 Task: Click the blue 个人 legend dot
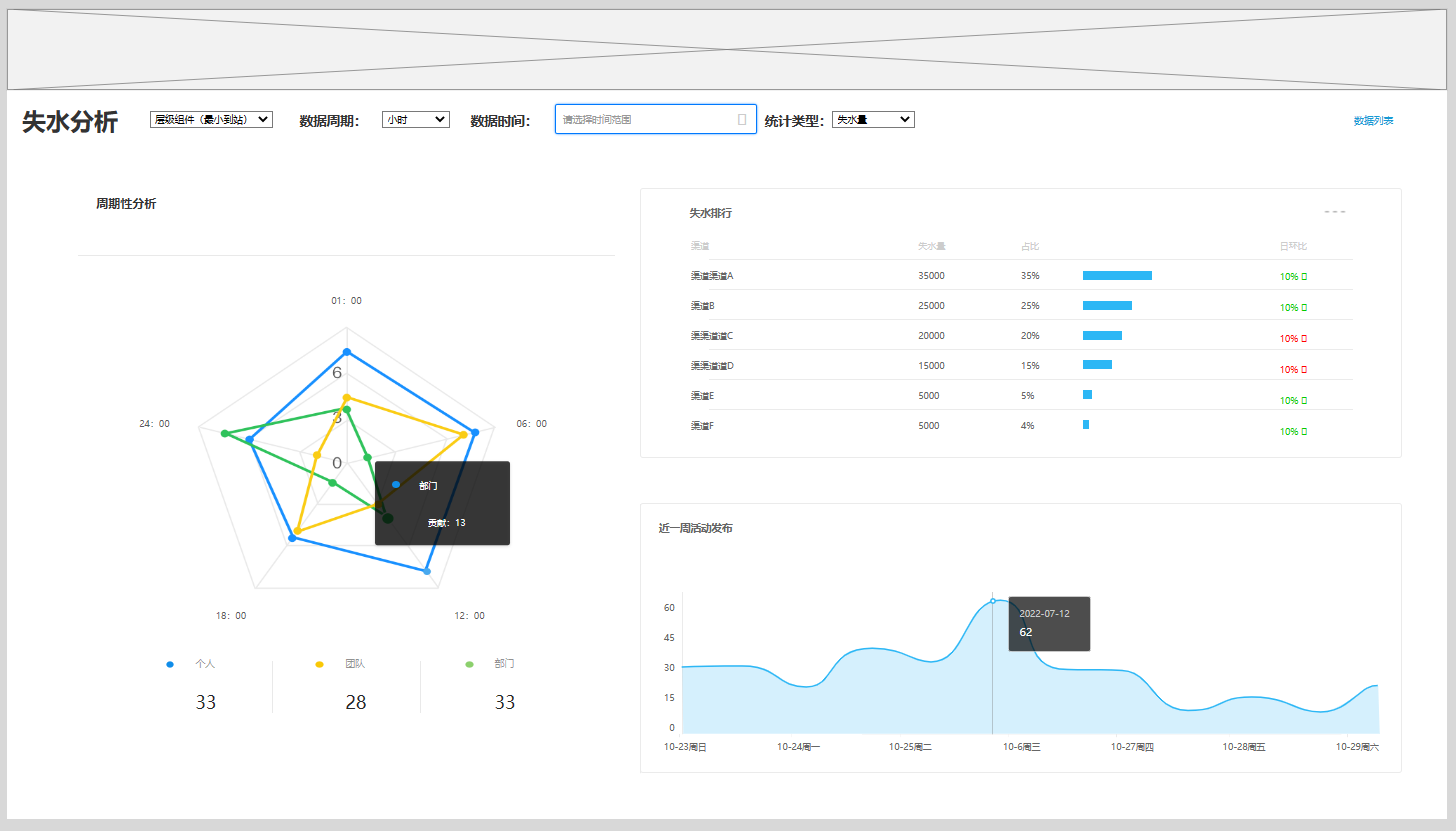pos(170,664)
